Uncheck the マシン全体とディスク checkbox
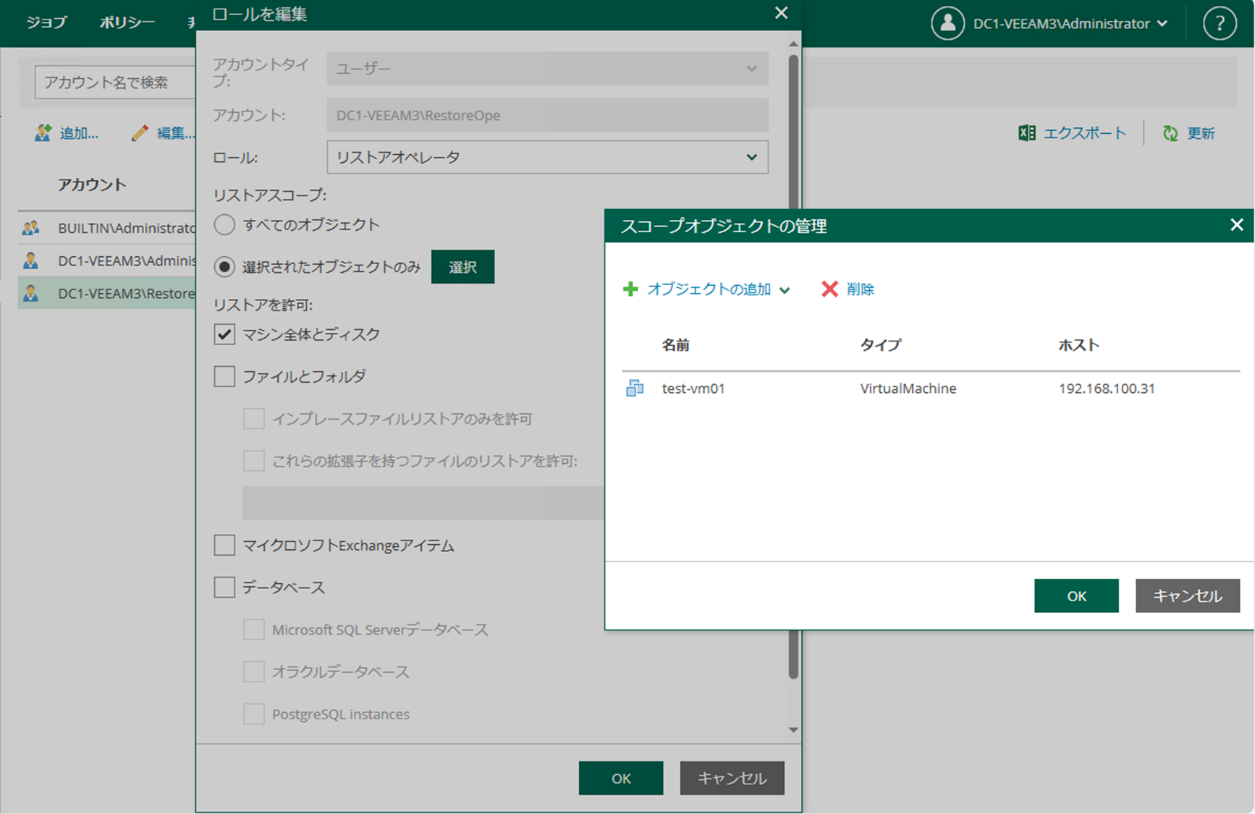 (225, 334)
